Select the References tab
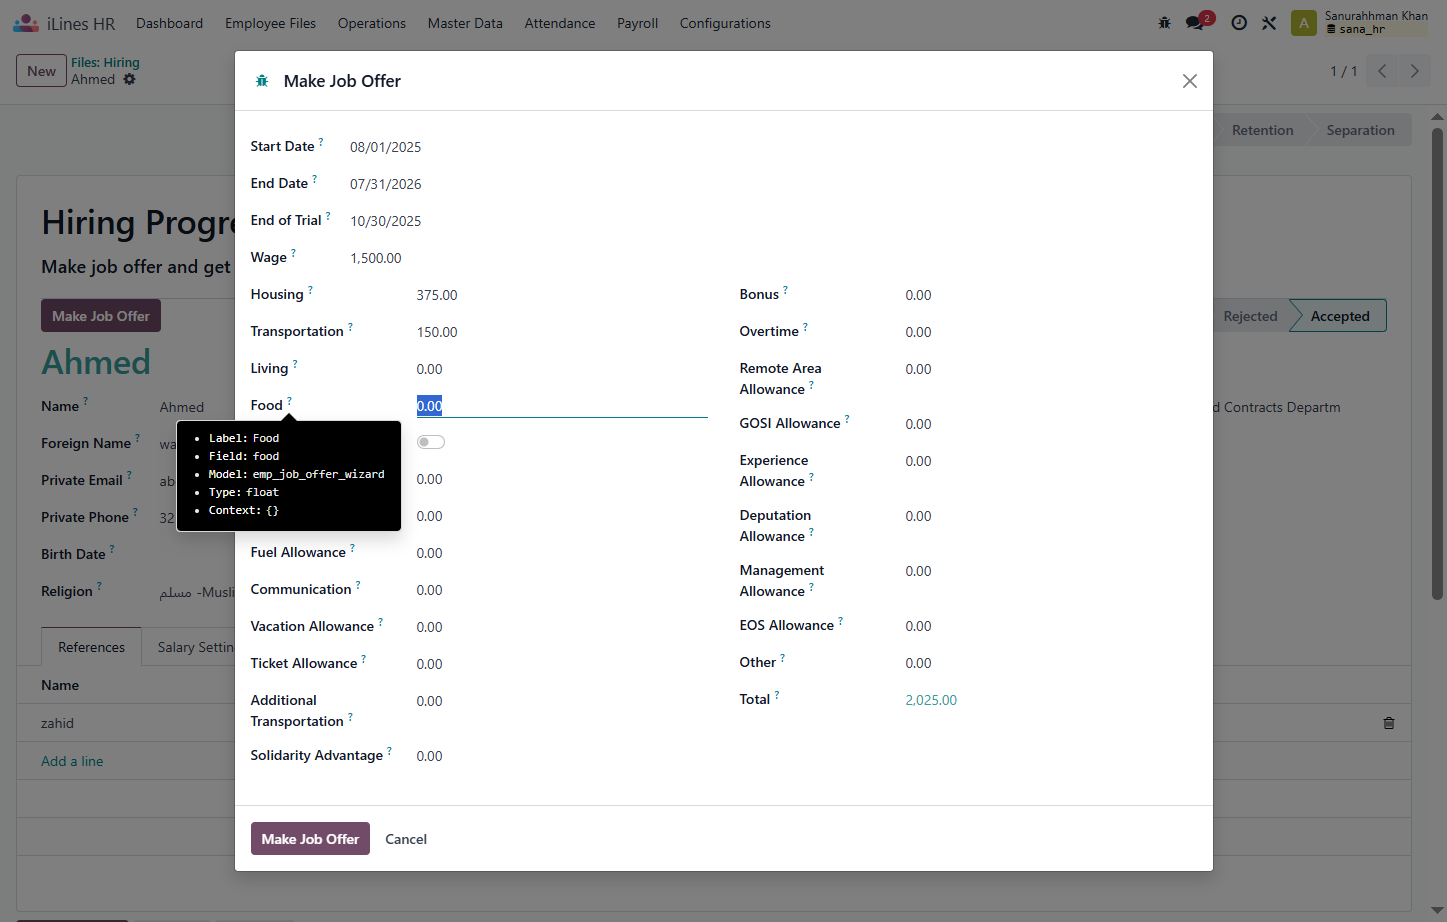The image size is (1447, 922). click(92, 647)
